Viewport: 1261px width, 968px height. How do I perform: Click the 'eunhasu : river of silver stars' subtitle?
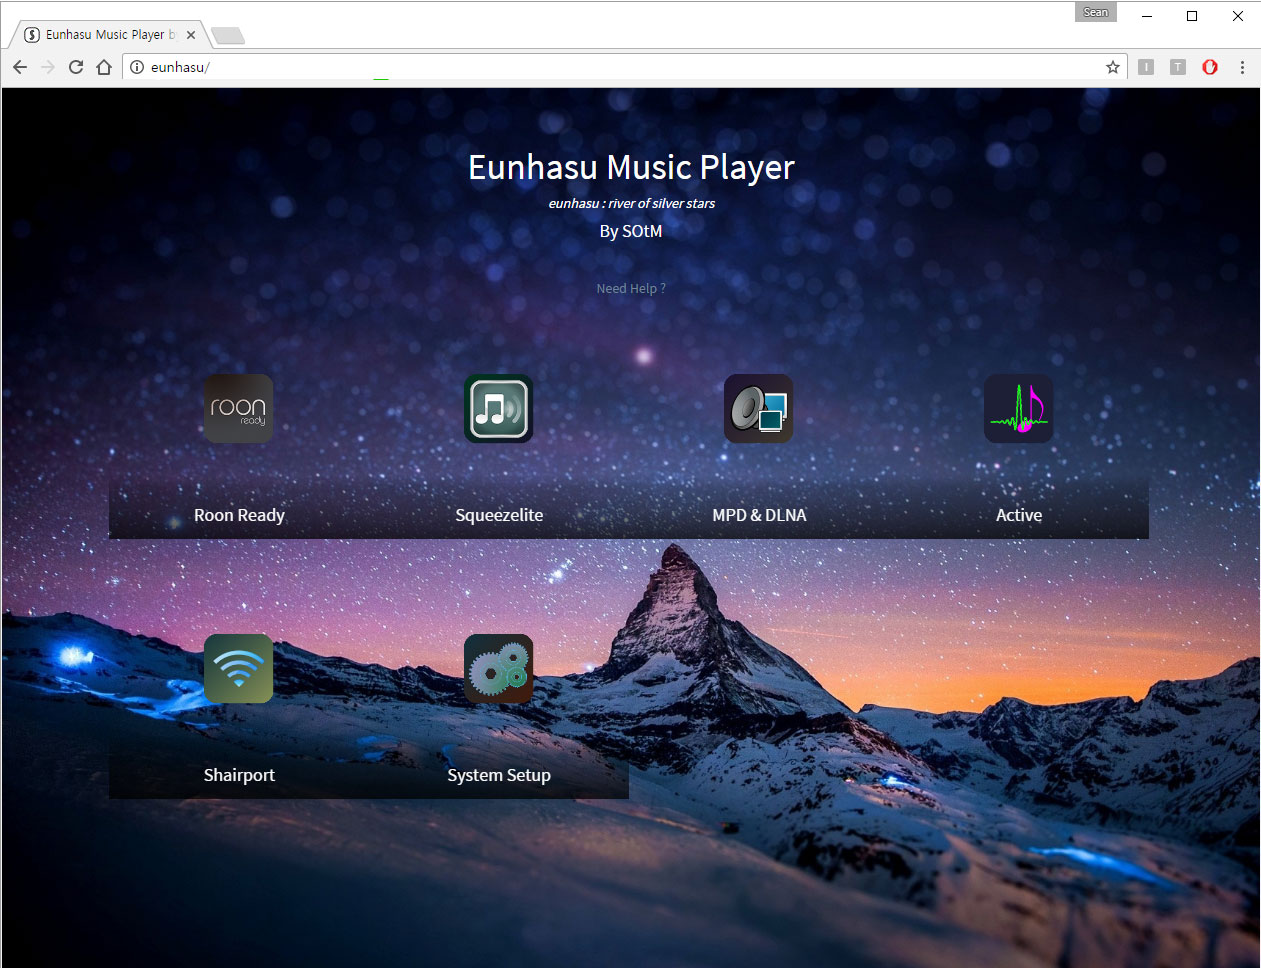(x=631, y=203)
